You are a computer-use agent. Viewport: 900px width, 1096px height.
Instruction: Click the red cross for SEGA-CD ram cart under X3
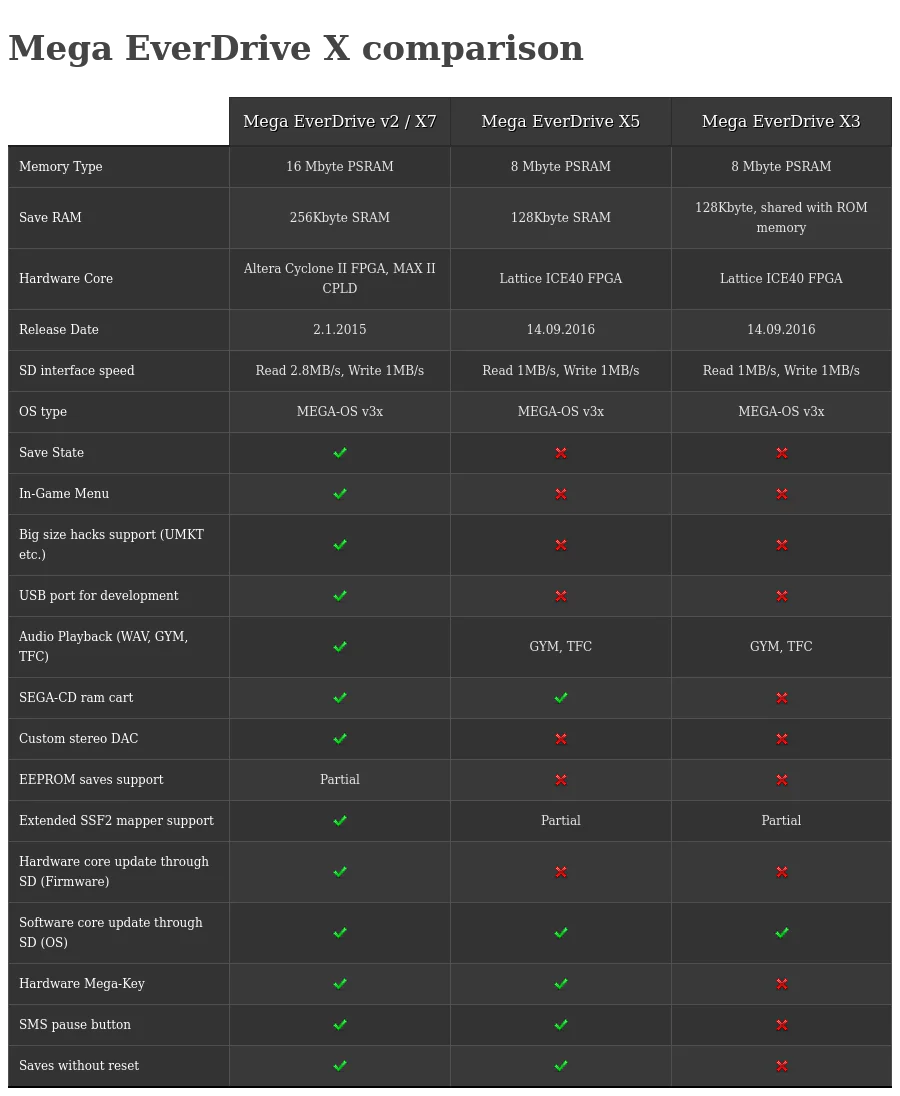(782, 698)
